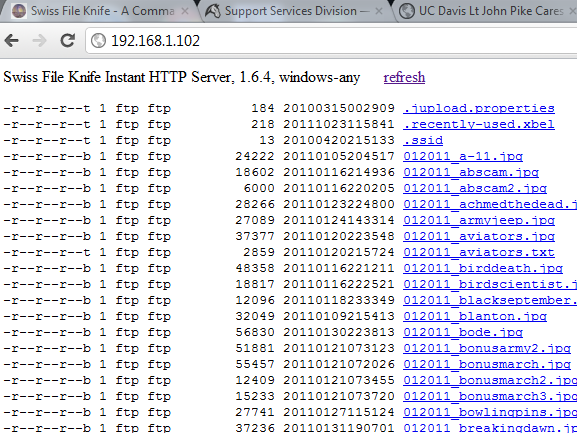577x433 pixels.
Task: Open 012011_bonusmarch3 file link
Action: [x=490, y=396]
